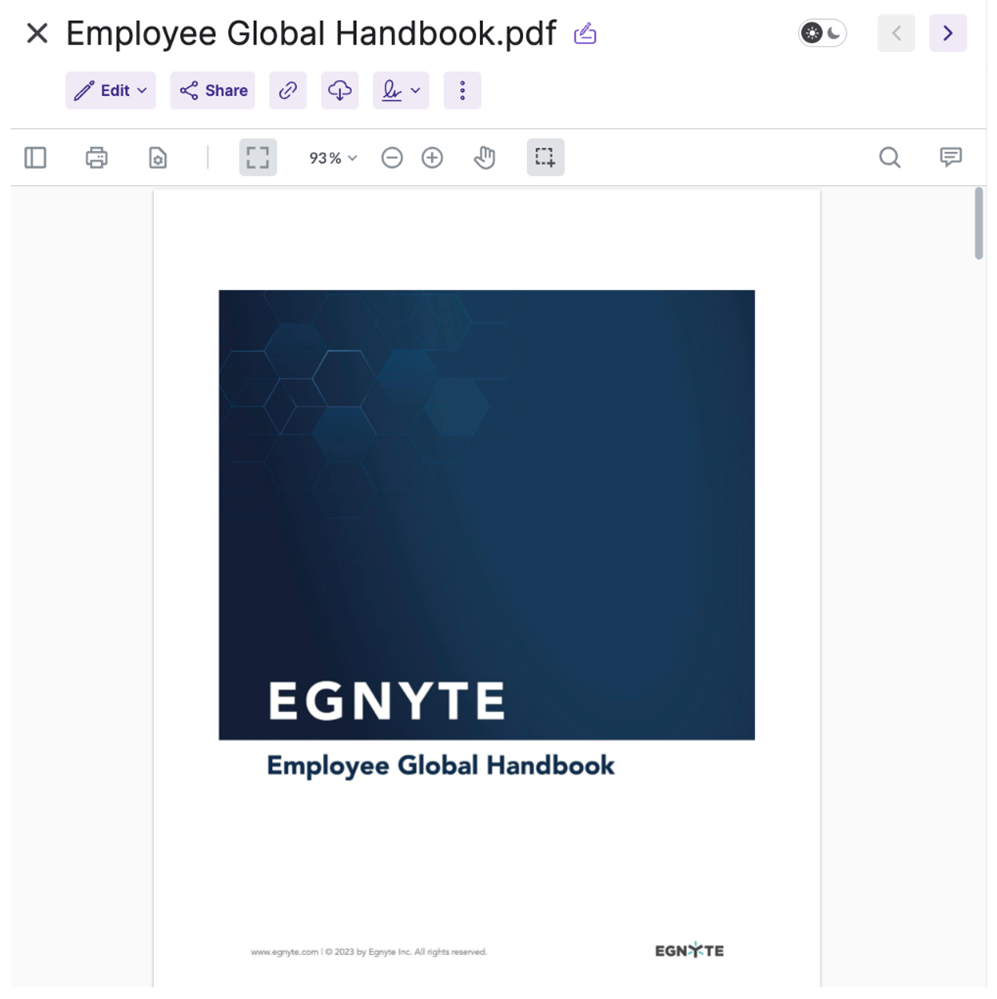Viewport: 997px width, 999px height.
Task: Select the marquee selection tool
Action: coord(545,157)
